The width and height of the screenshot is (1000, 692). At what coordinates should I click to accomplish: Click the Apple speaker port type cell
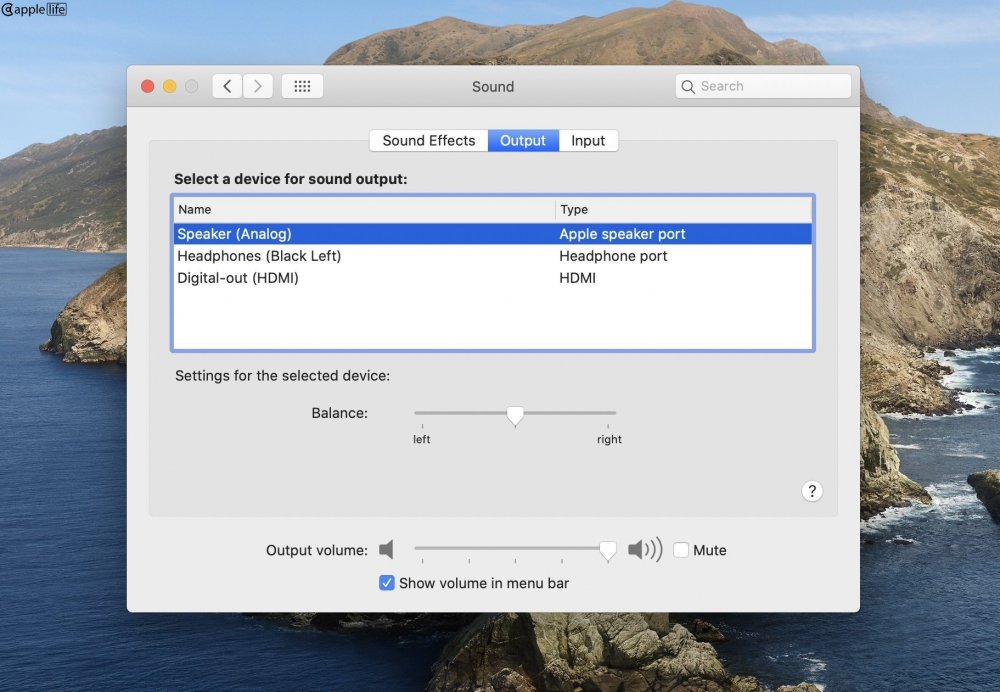click(x=622, y=234)
